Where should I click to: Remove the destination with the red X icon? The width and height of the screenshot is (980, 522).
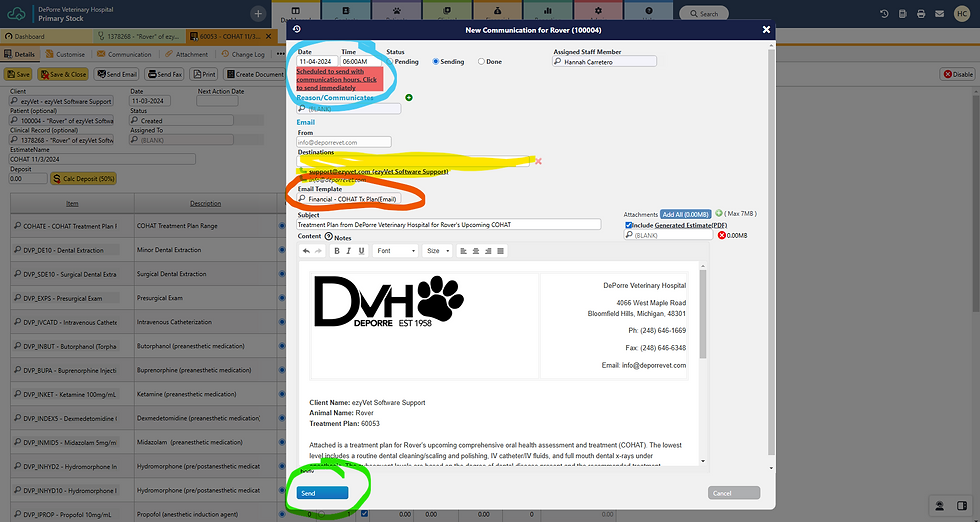(538, 161)
